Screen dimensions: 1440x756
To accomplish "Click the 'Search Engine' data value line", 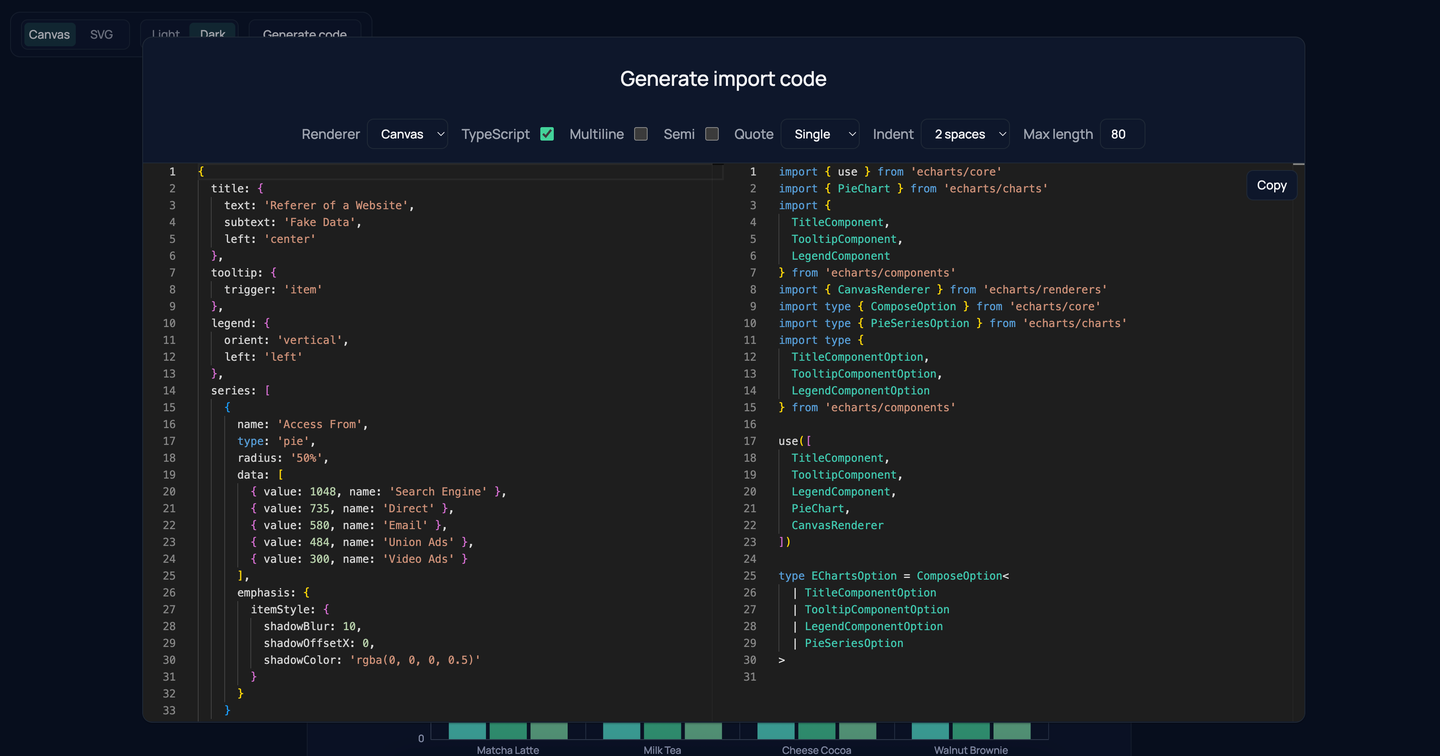I will coord(397,491).
